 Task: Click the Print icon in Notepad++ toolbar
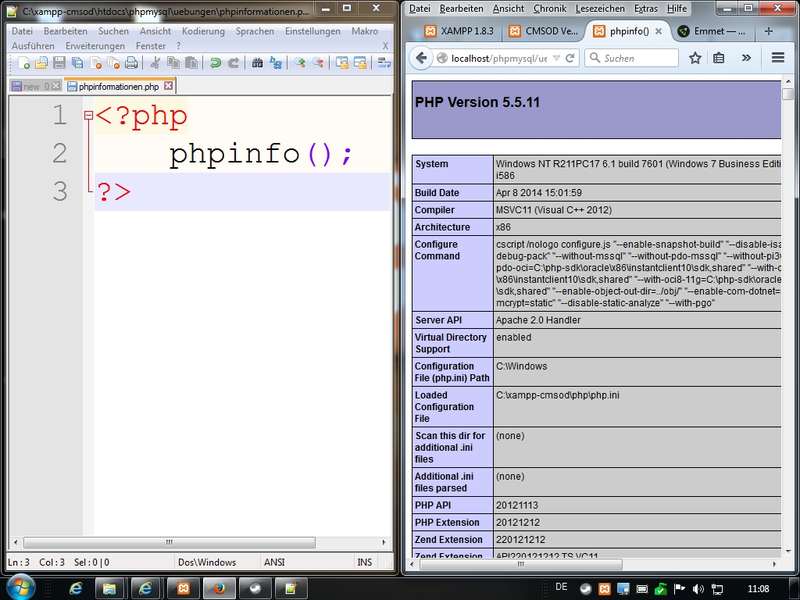pos(131,63)
